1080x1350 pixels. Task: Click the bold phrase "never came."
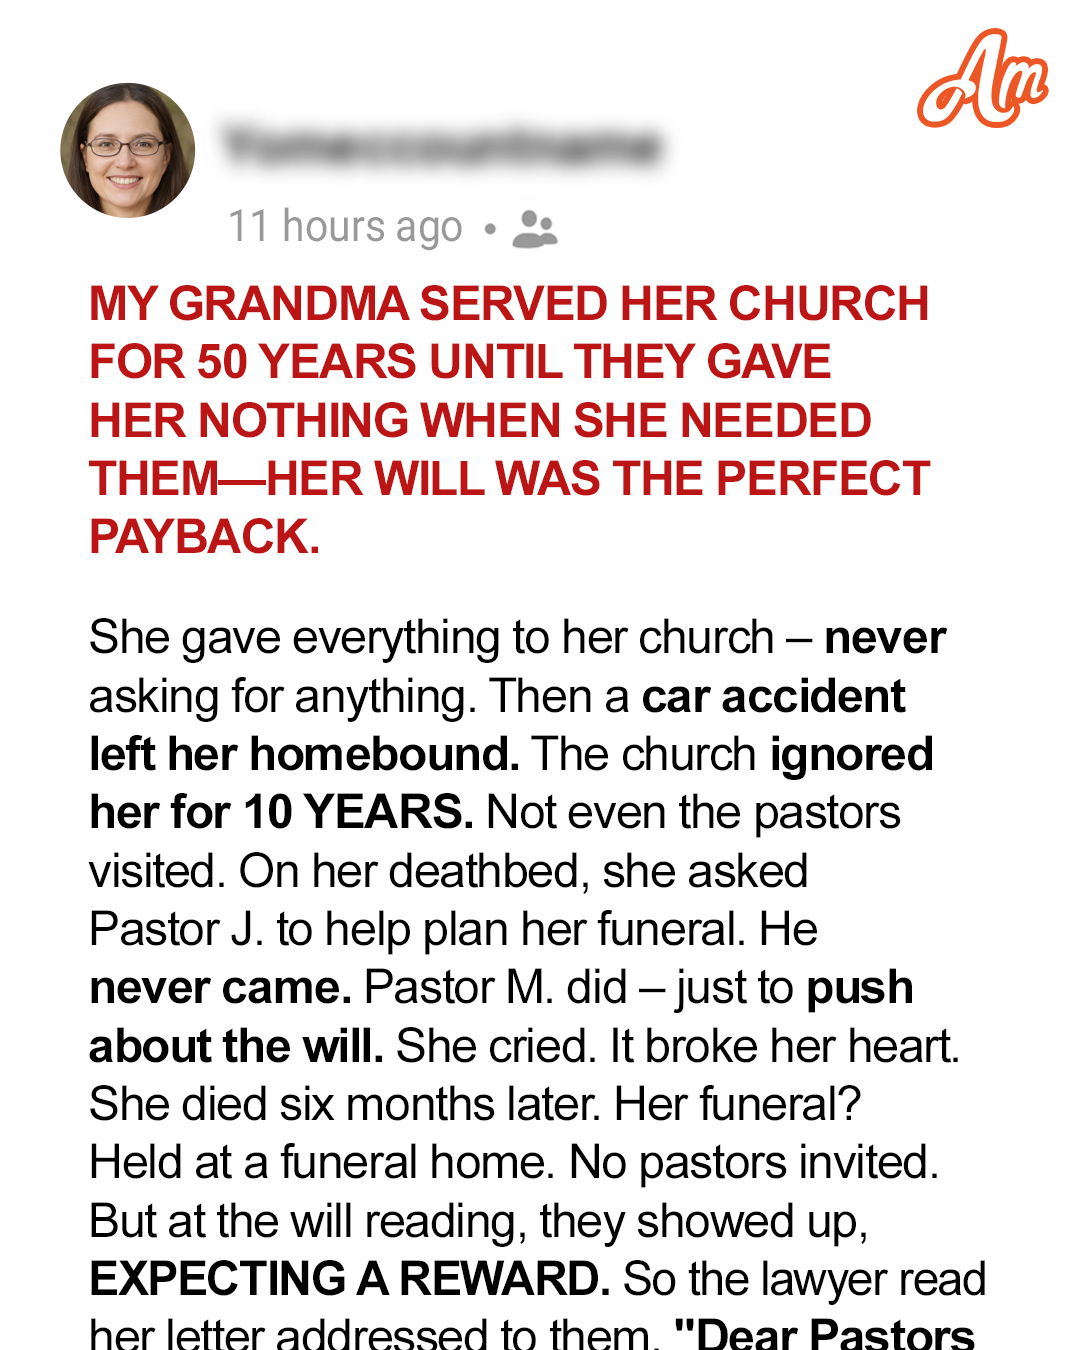220,988
